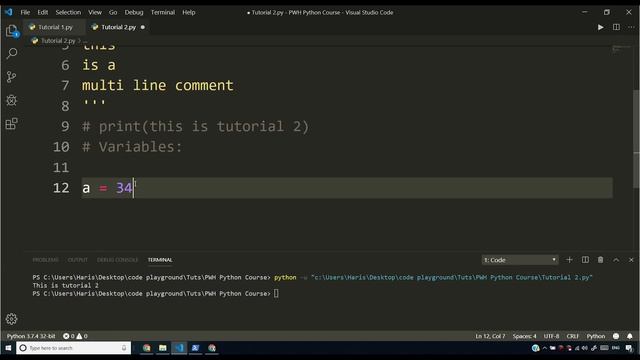
Task: Open File Explorer from taskbar
Action: [x=162, y=348]
